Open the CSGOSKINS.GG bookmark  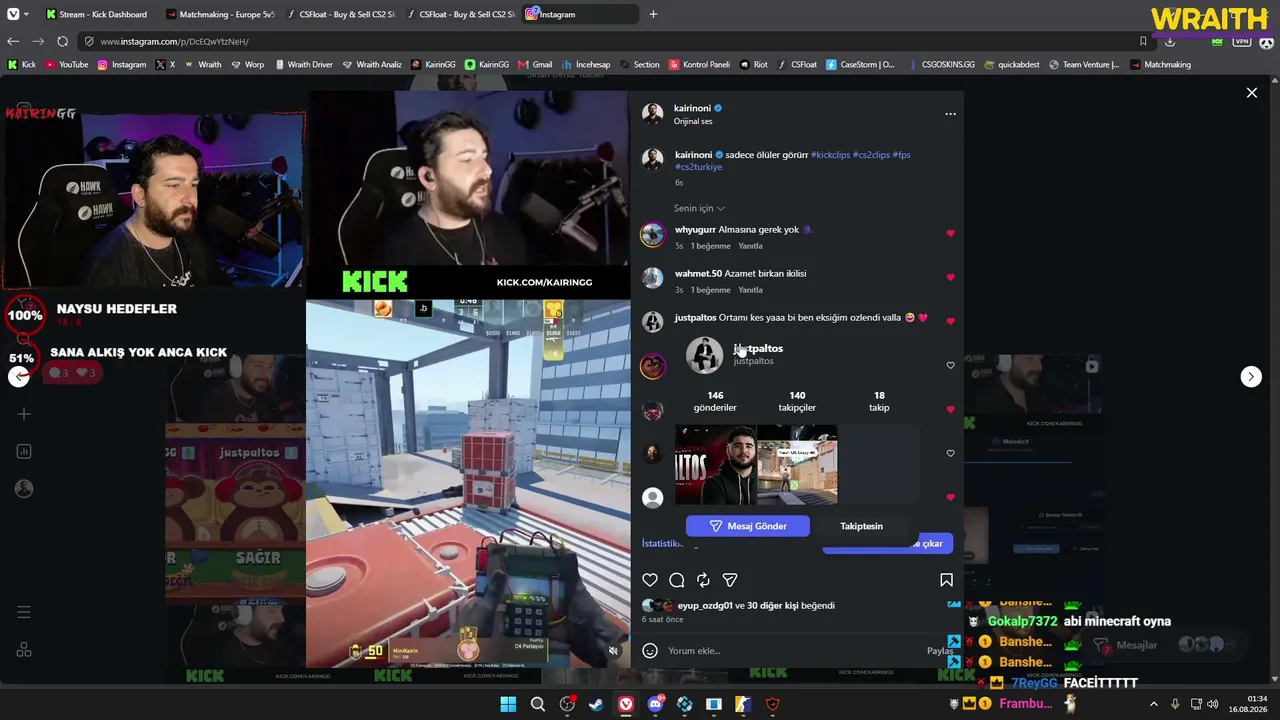tap(942, 64)
